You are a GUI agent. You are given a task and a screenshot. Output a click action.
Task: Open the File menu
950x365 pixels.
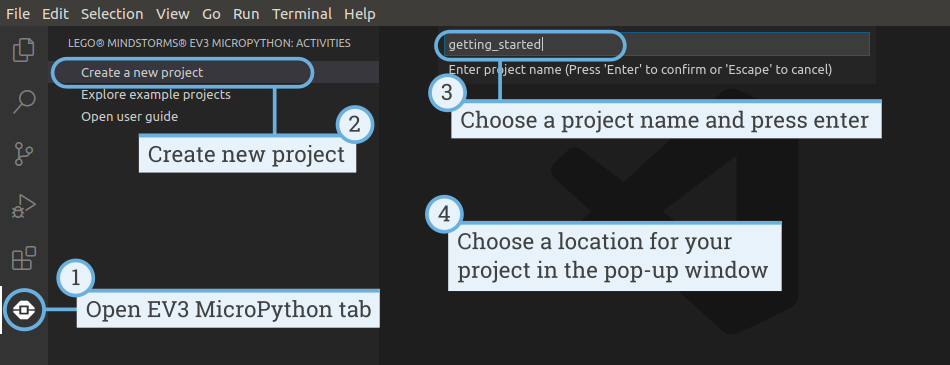click(18, 13)
